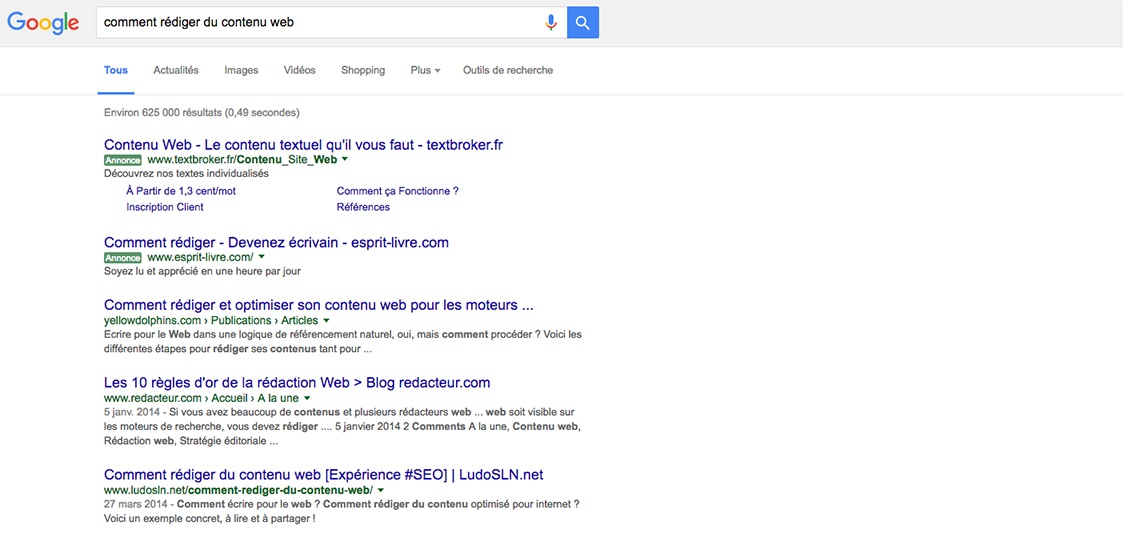Click snippet 'Ecrire pour le Web dans une logique'
Image resolution: width=1123 pixels, height=534 pixels.
click(x=344, y=342)
